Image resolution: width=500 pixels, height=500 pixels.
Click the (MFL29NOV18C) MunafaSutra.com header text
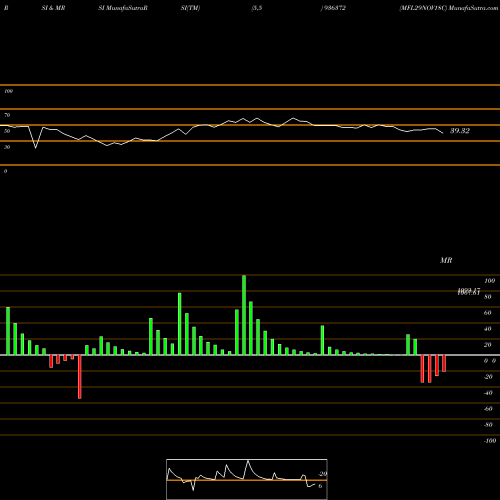[x=449, y=8]
